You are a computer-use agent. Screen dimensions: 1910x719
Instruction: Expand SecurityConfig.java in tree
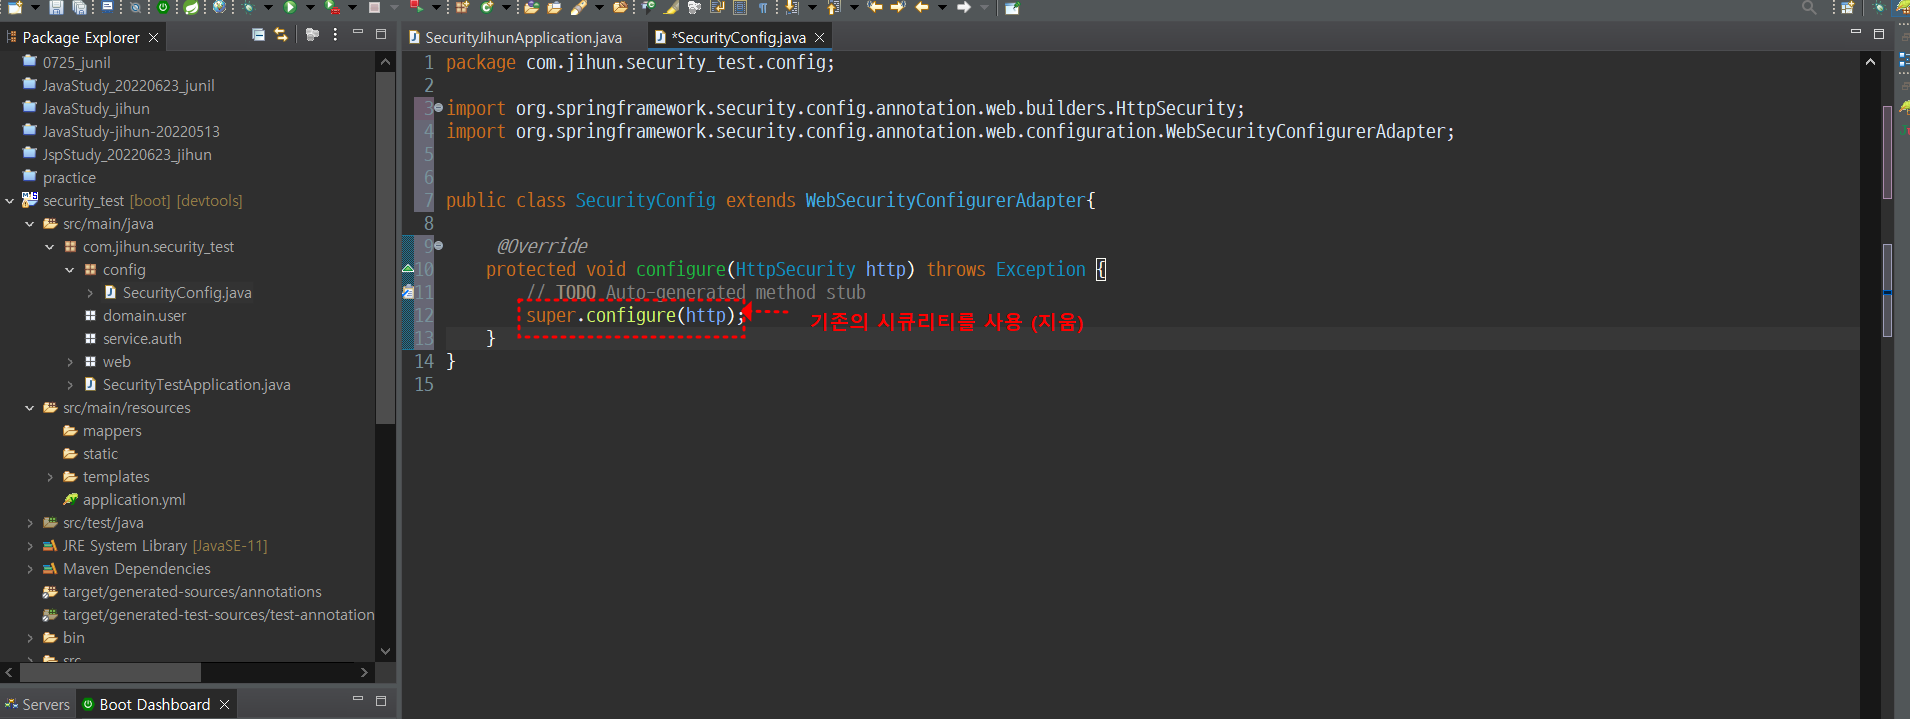coord(90,293)
